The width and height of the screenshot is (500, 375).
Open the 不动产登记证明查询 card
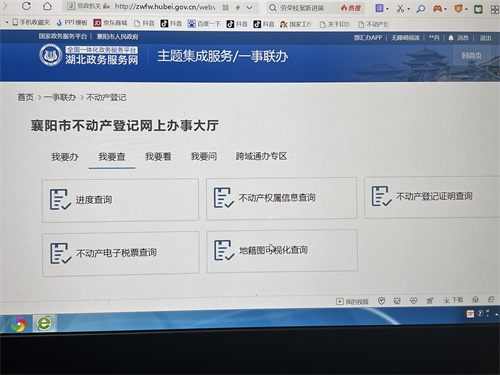click(x=432, y=197)
